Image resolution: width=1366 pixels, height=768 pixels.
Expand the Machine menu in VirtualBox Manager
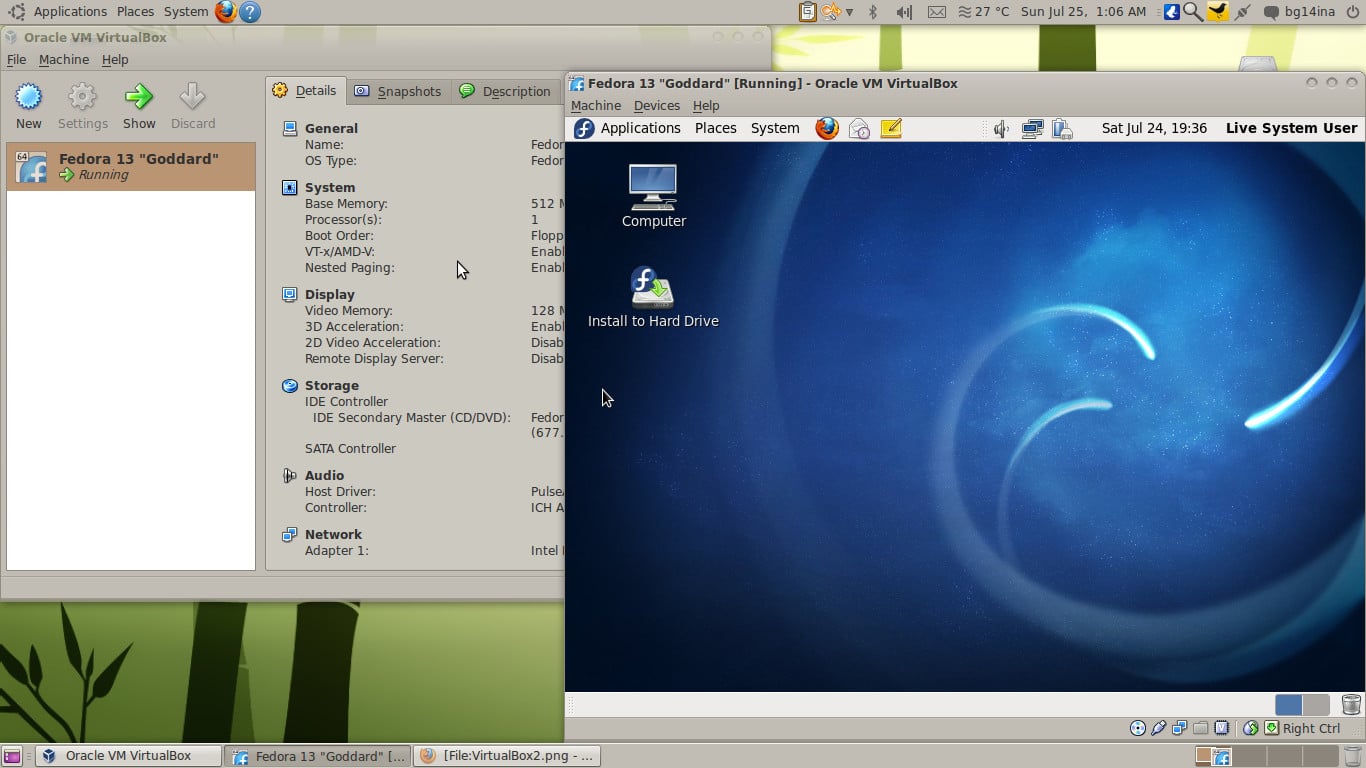click(x=64, y=60)
